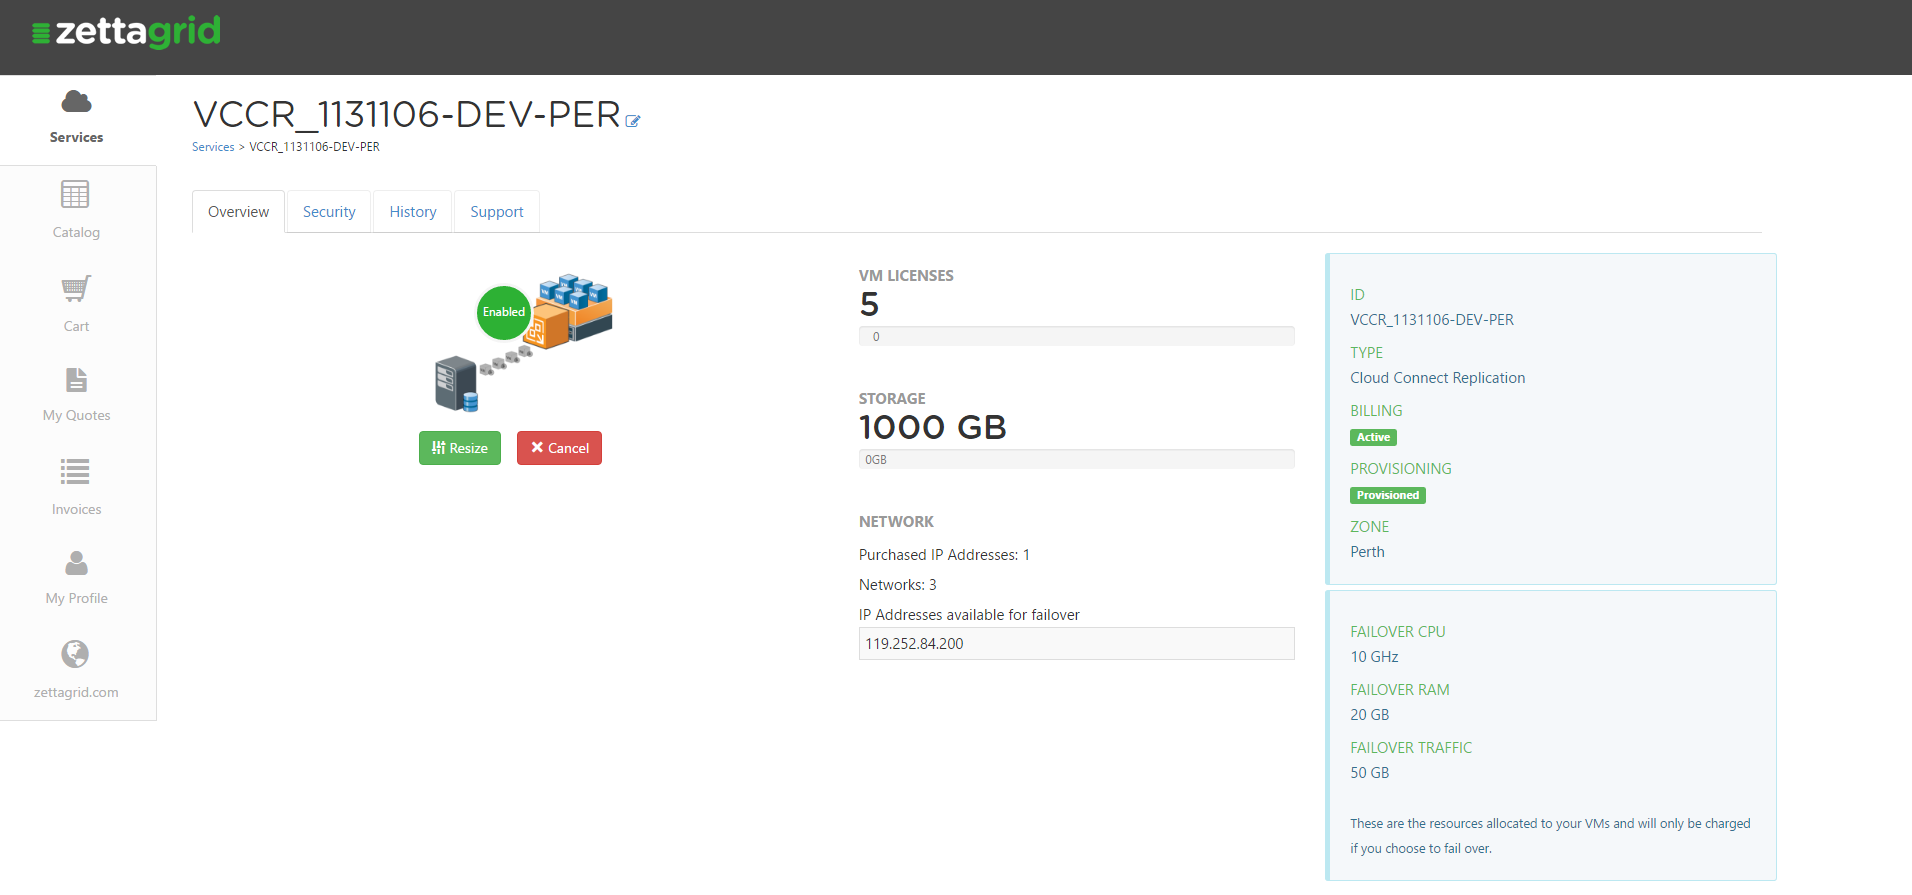The width and height of the screenshot is (1912, 895).
Task: Click the Cloud Connect Replication text
Action: [1437, 378]
